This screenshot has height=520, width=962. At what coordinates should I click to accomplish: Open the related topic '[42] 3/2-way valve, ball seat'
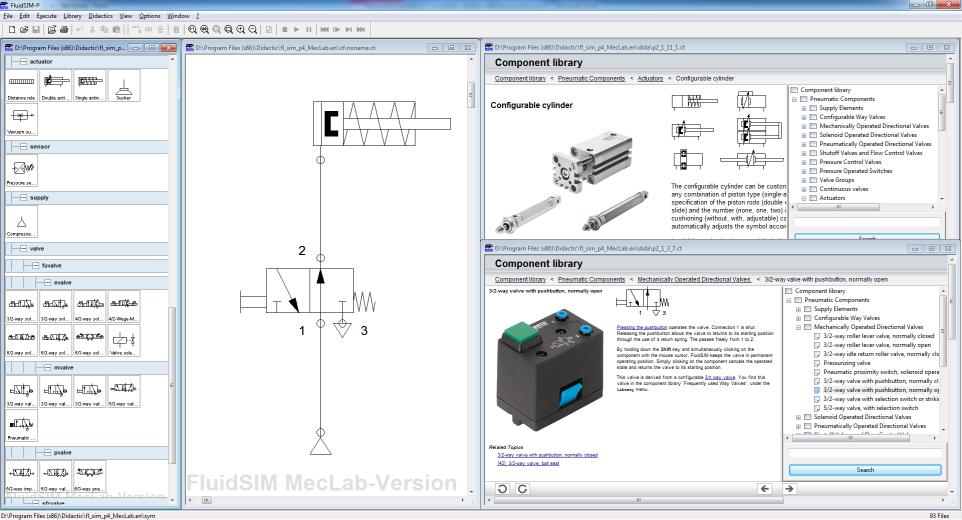point(528,463)
